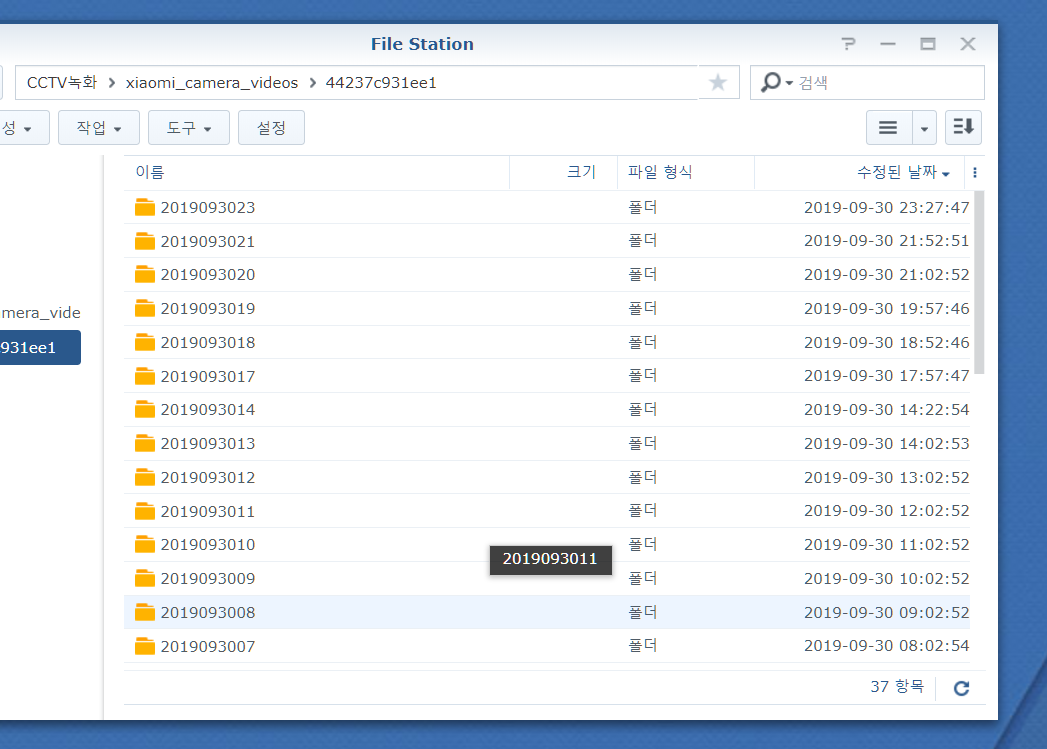Open File Station help question mark
Screen dimensions: 1047x749
(848, 44)
